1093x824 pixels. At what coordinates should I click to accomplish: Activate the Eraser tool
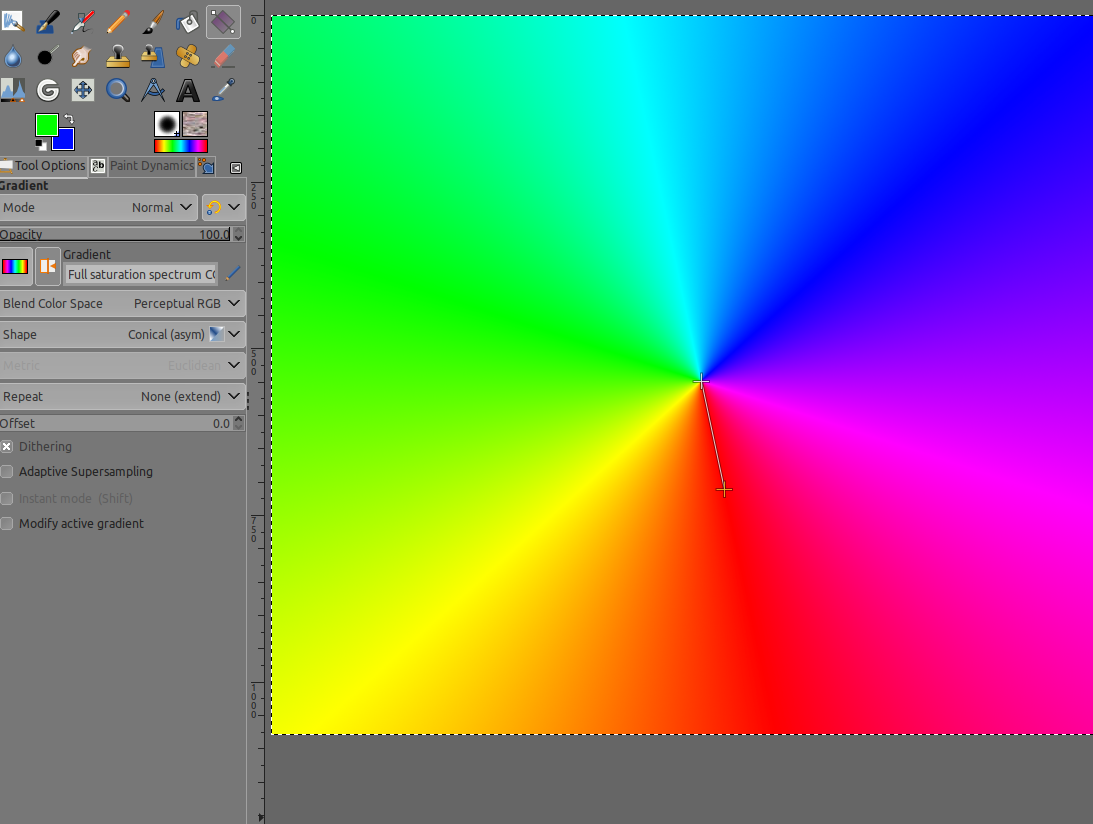coord(223,55)
